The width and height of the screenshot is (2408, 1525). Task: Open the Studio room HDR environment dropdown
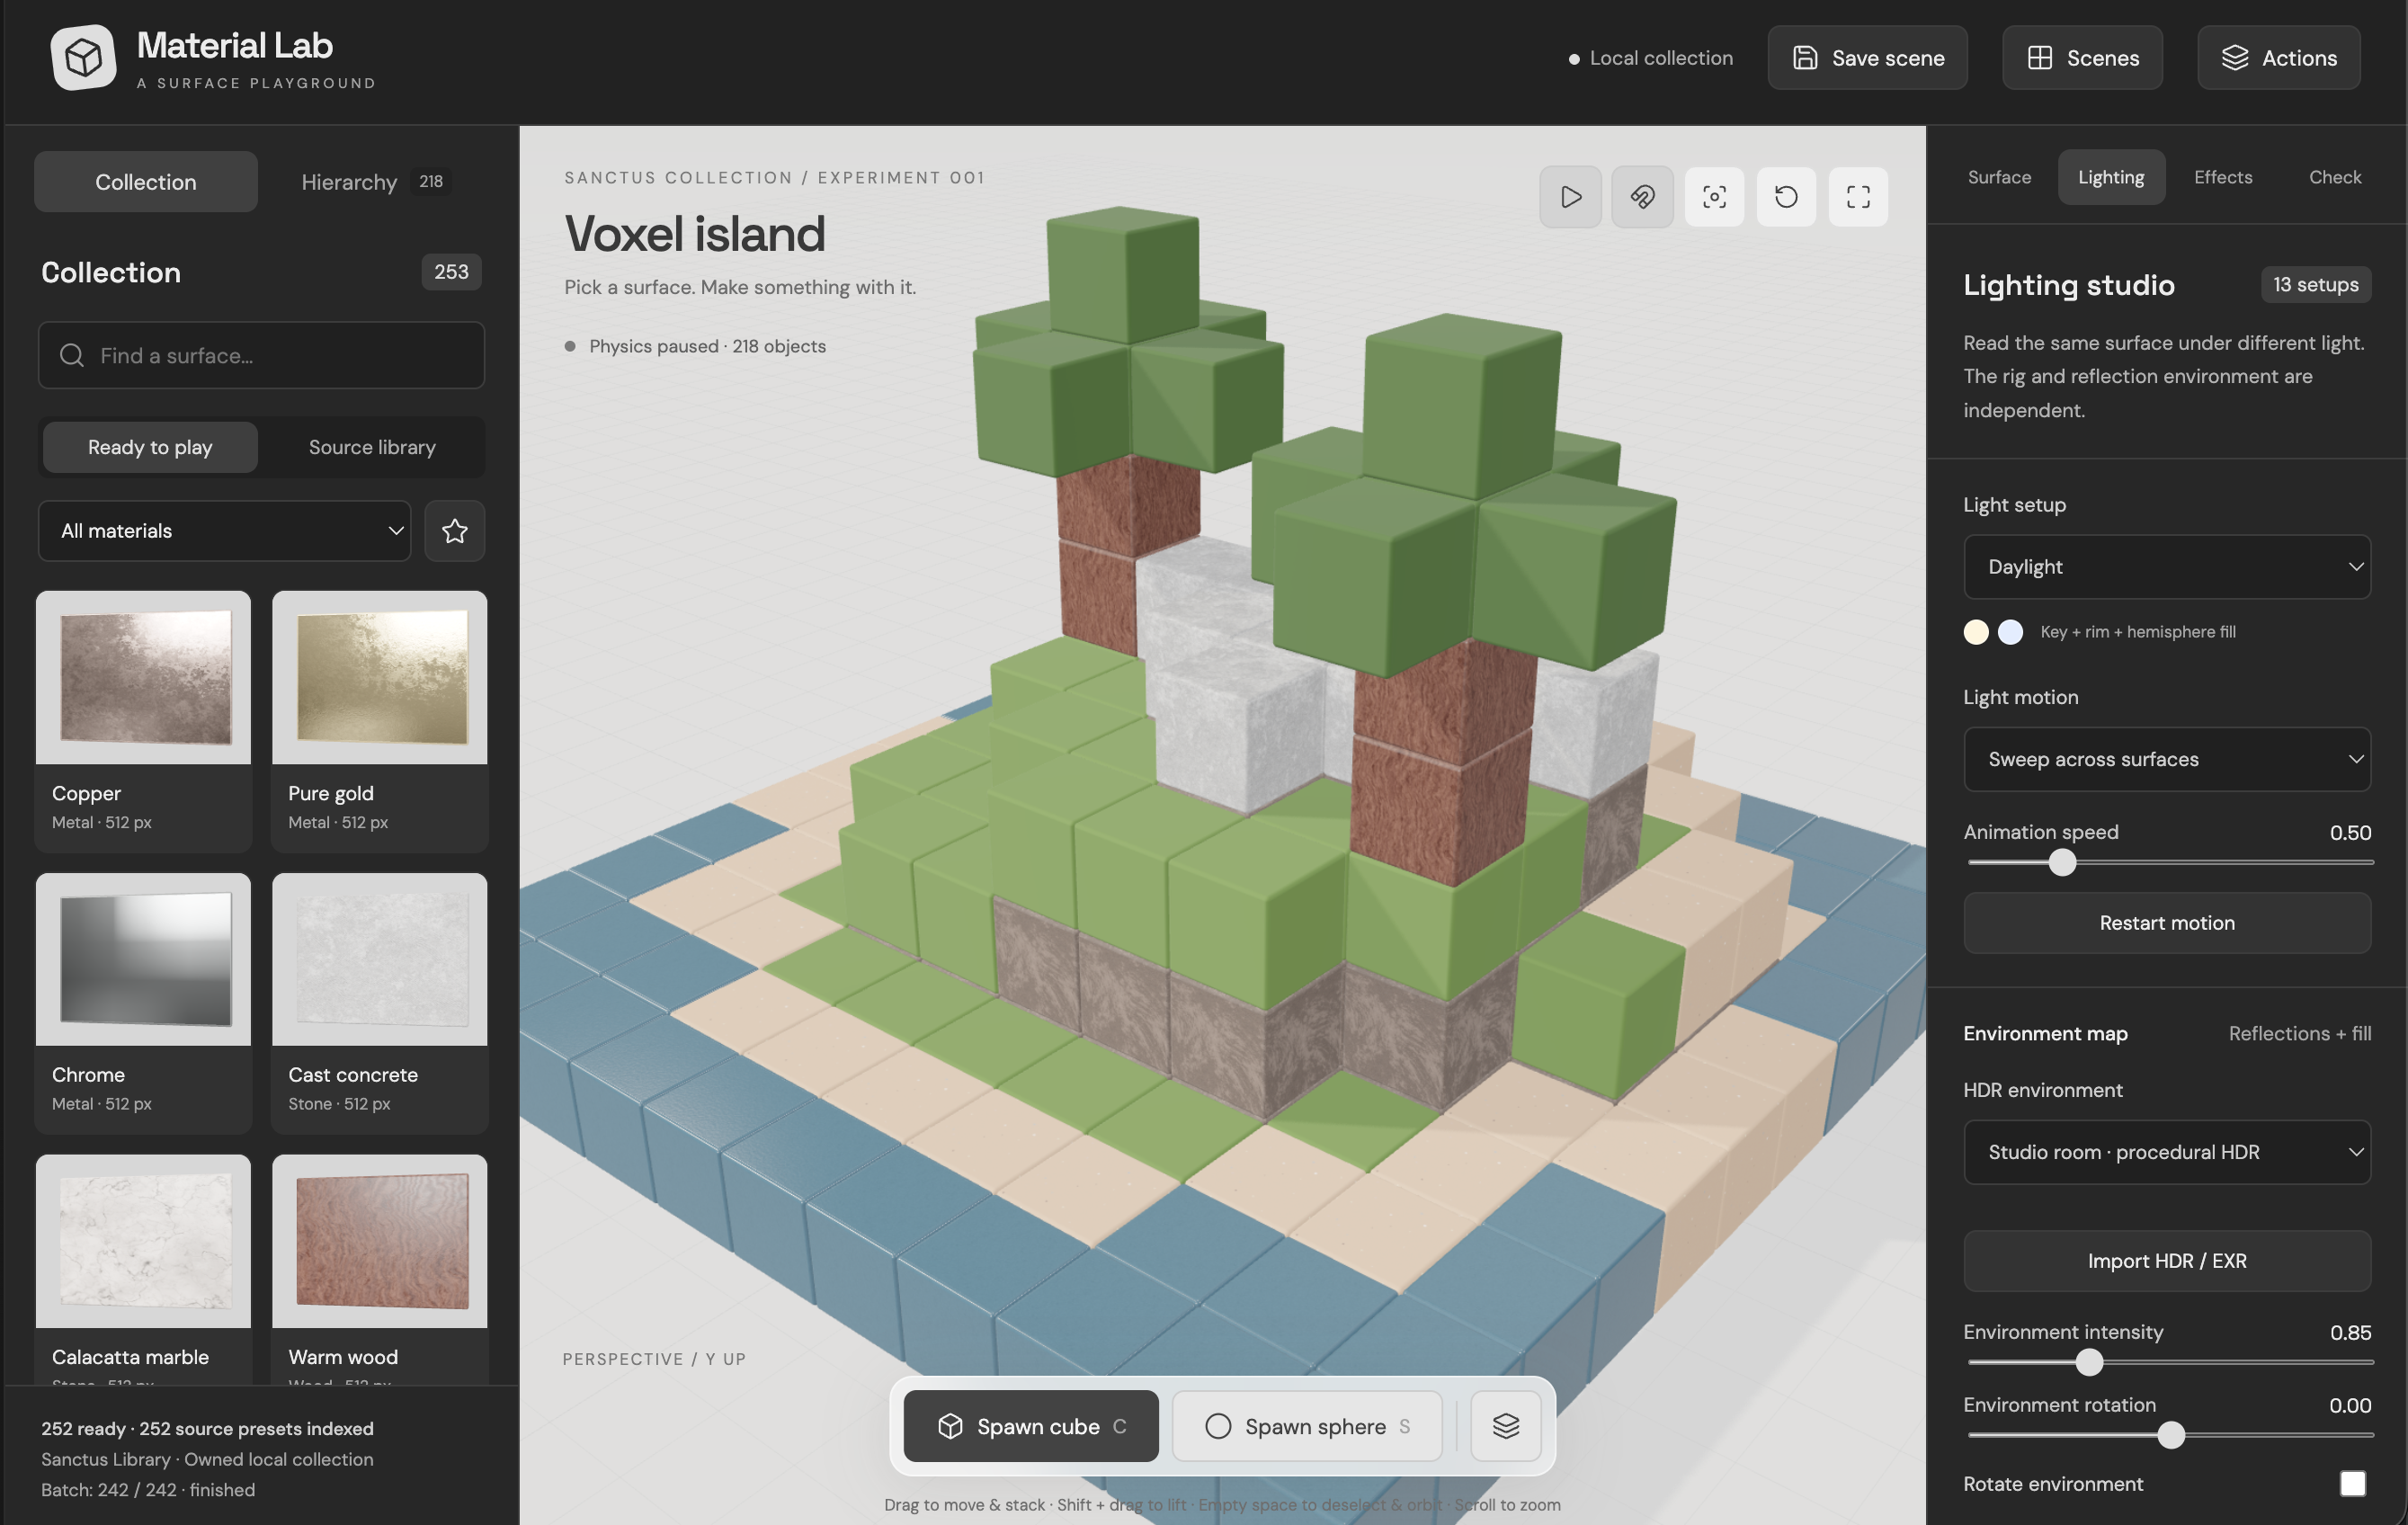2167,1151
